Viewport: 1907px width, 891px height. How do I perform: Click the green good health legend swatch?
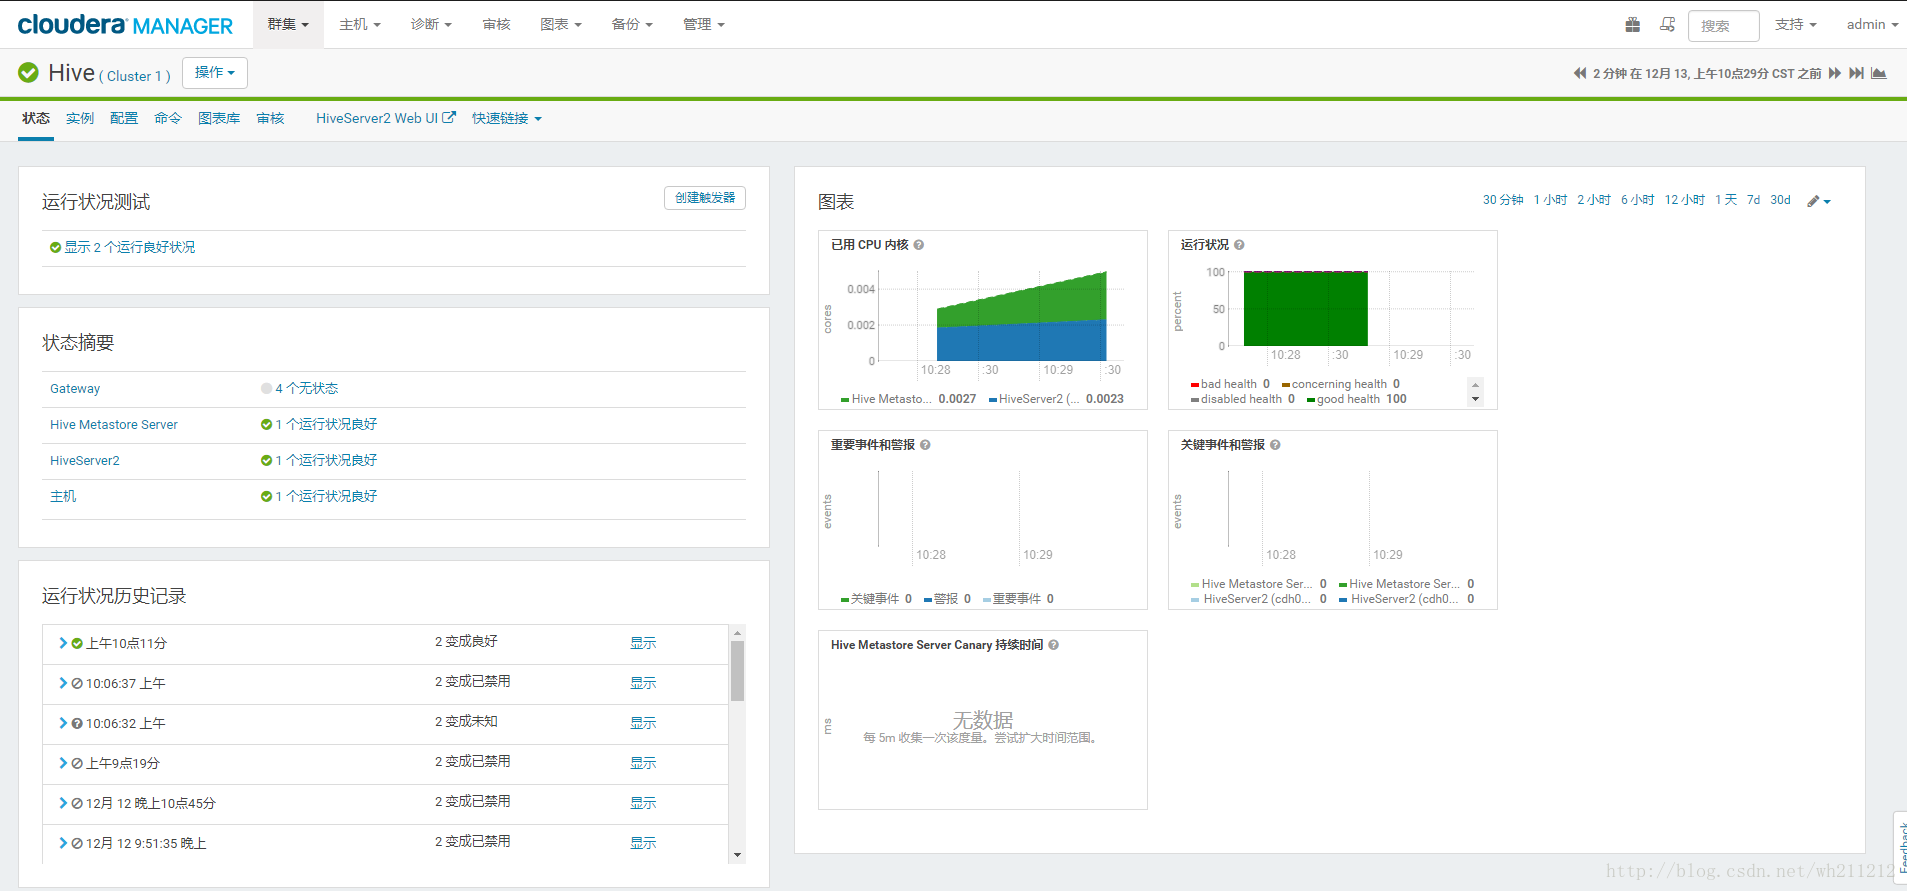click(1311, 400)
